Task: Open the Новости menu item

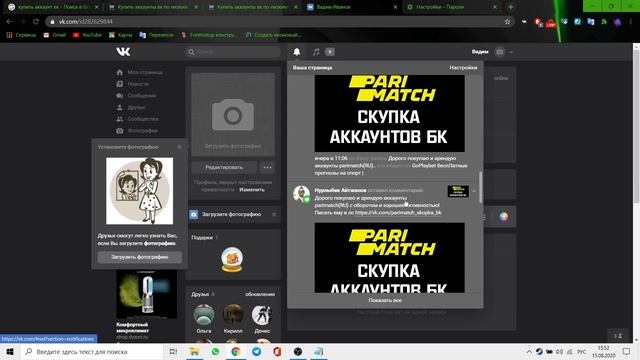Action: tap(138, 84)
